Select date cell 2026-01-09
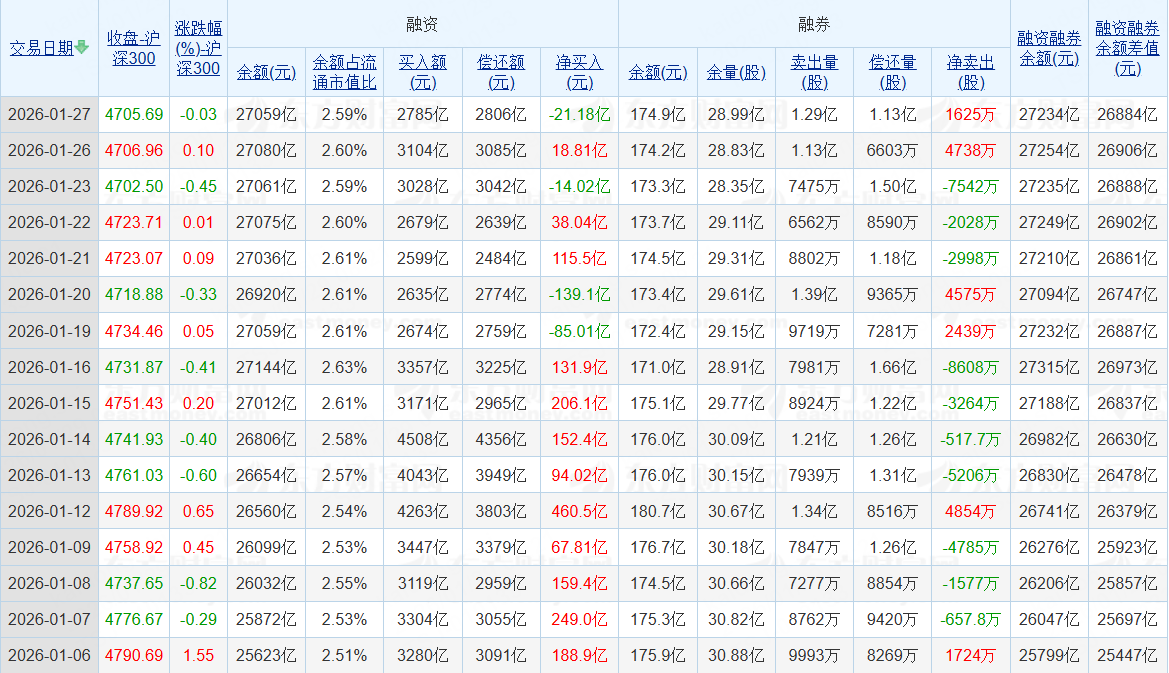1169x673 pixels. coord(49,547)
